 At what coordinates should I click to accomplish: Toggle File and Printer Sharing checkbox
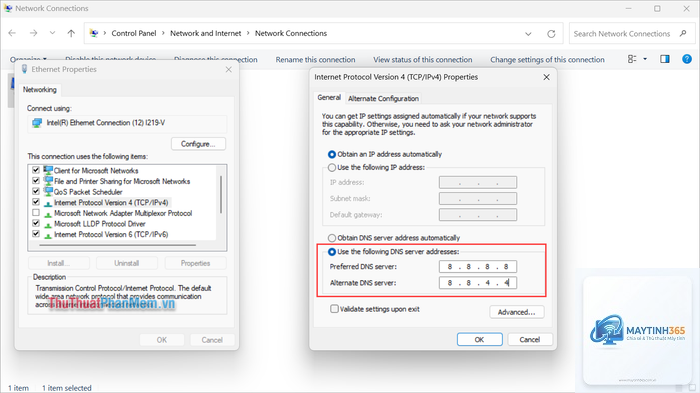point(36,181)
